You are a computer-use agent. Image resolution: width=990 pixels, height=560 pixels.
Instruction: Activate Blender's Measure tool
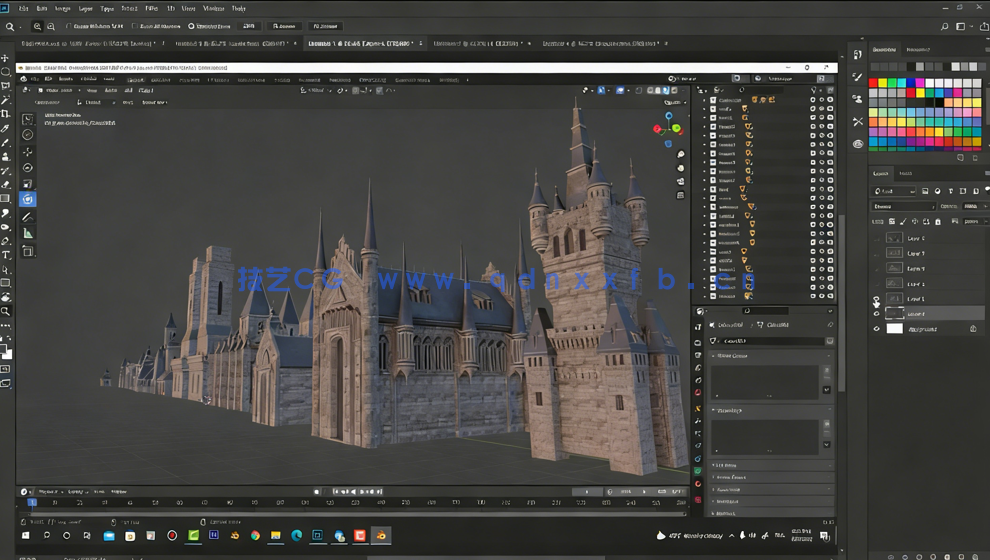point(28,234)
